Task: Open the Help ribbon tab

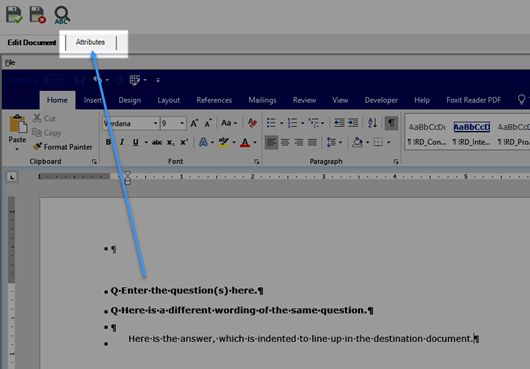Action: click(422, 100)
